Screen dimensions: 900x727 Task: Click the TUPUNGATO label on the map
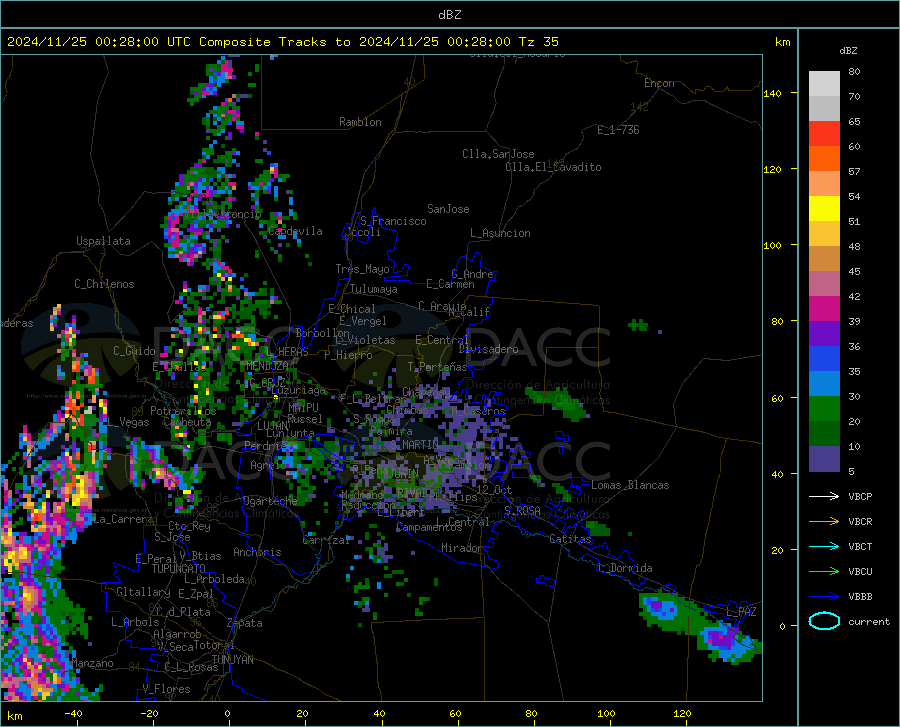[x=179, y=569]
